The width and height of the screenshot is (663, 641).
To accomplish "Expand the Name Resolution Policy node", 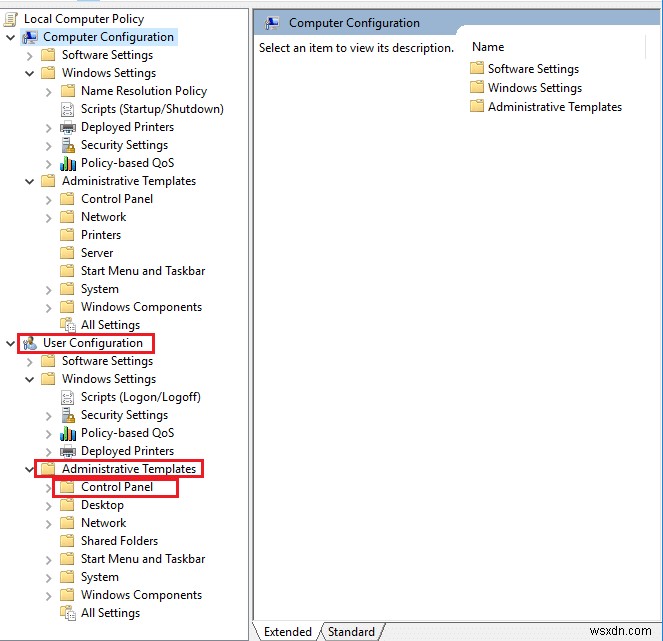I will 49,92.
